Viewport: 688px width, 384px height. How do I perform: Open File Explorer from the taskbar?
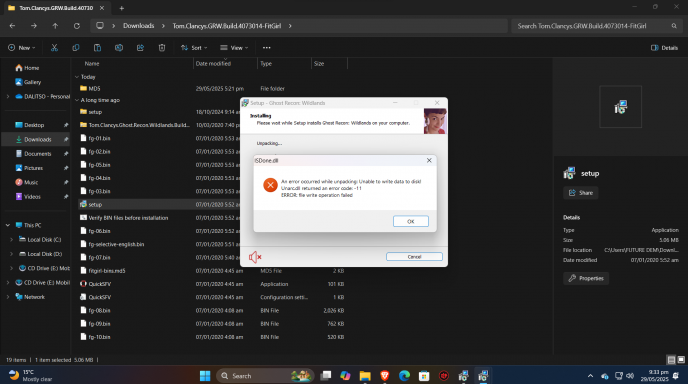[x=365, y=376]
